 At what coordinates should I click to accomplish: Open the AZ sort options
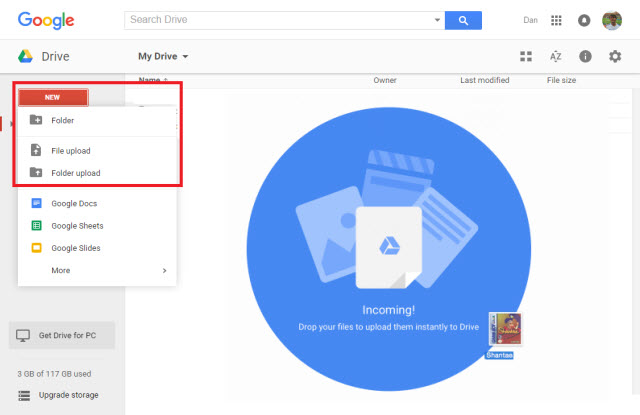pyautogui.click(x=556, y=57)
